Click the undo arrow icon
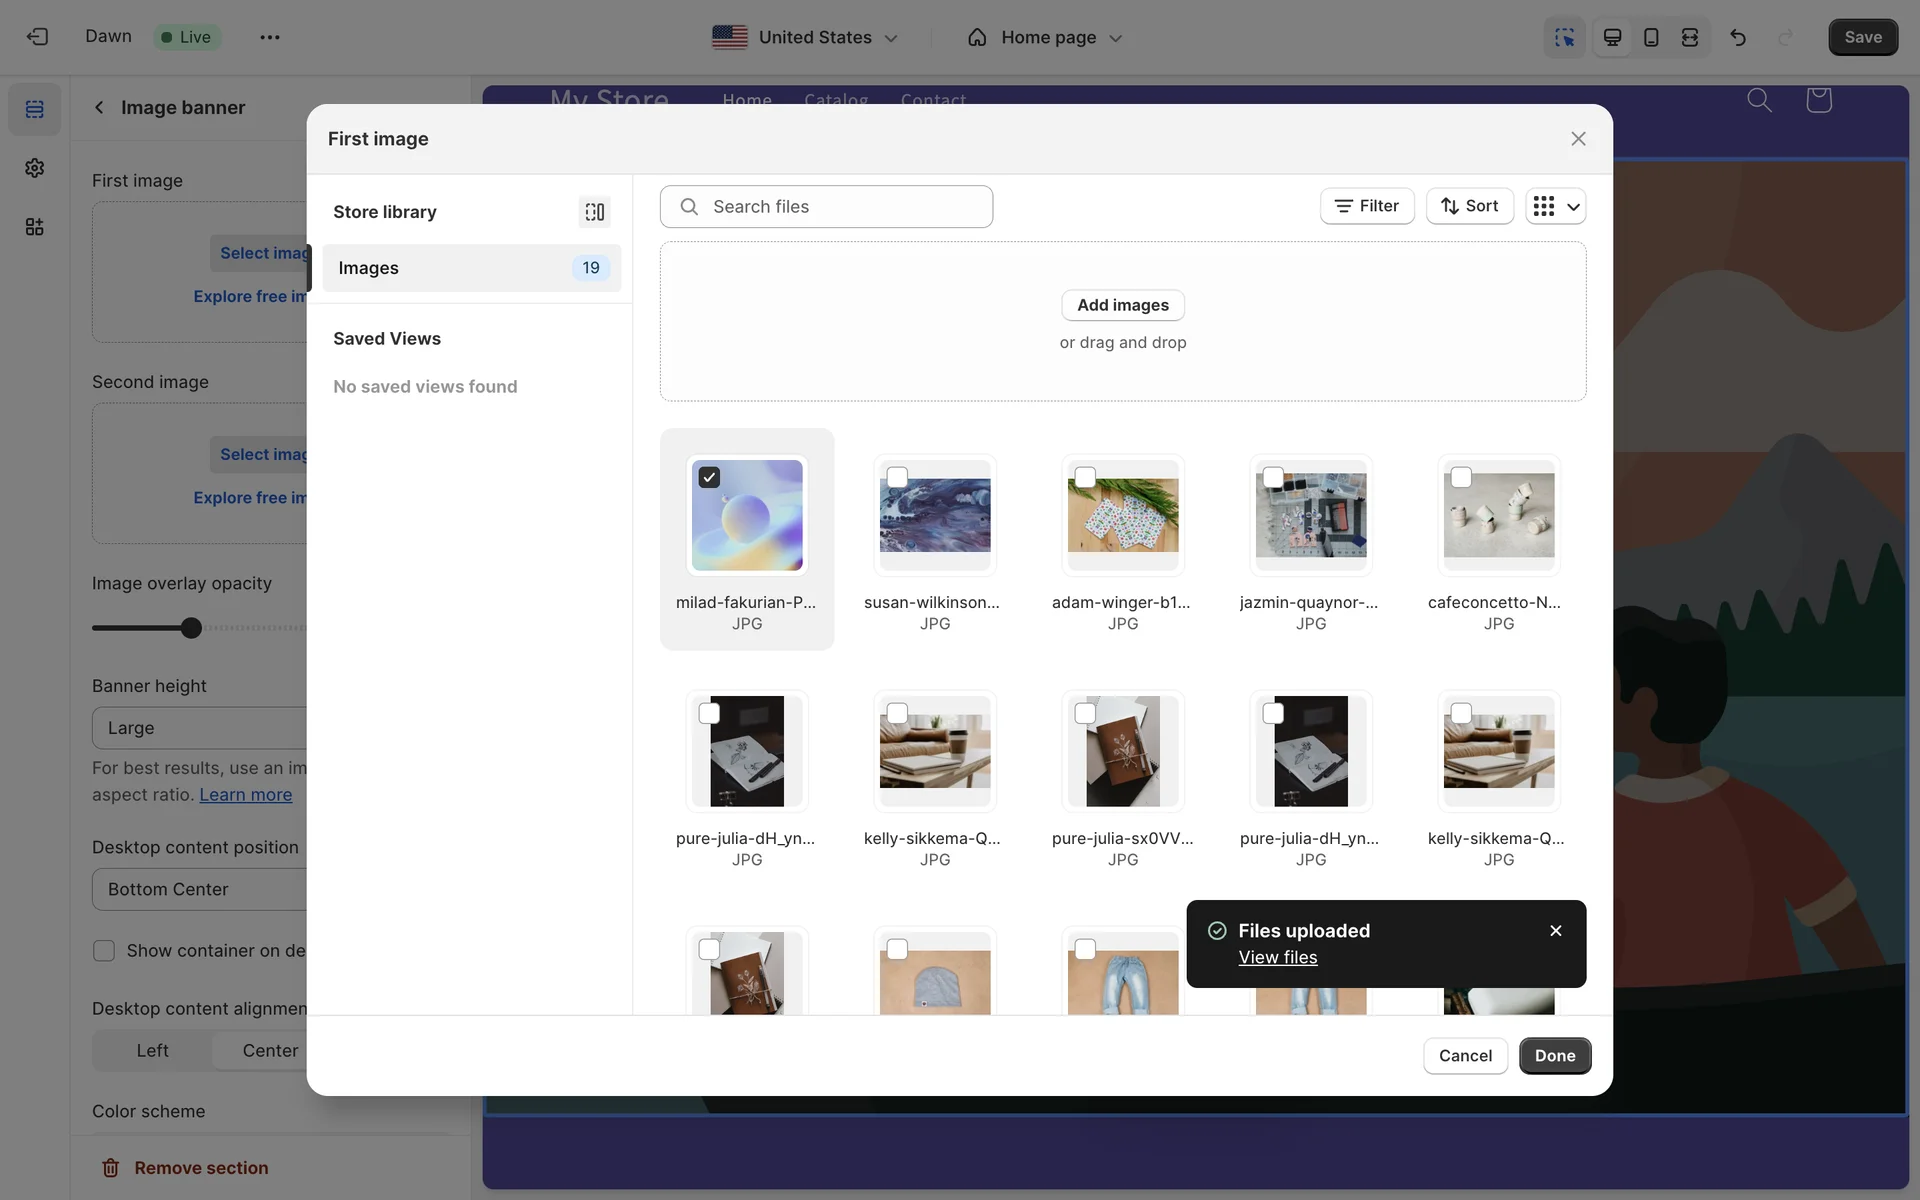Viewport: 1920px width, 1200px height. [1738, 37]
